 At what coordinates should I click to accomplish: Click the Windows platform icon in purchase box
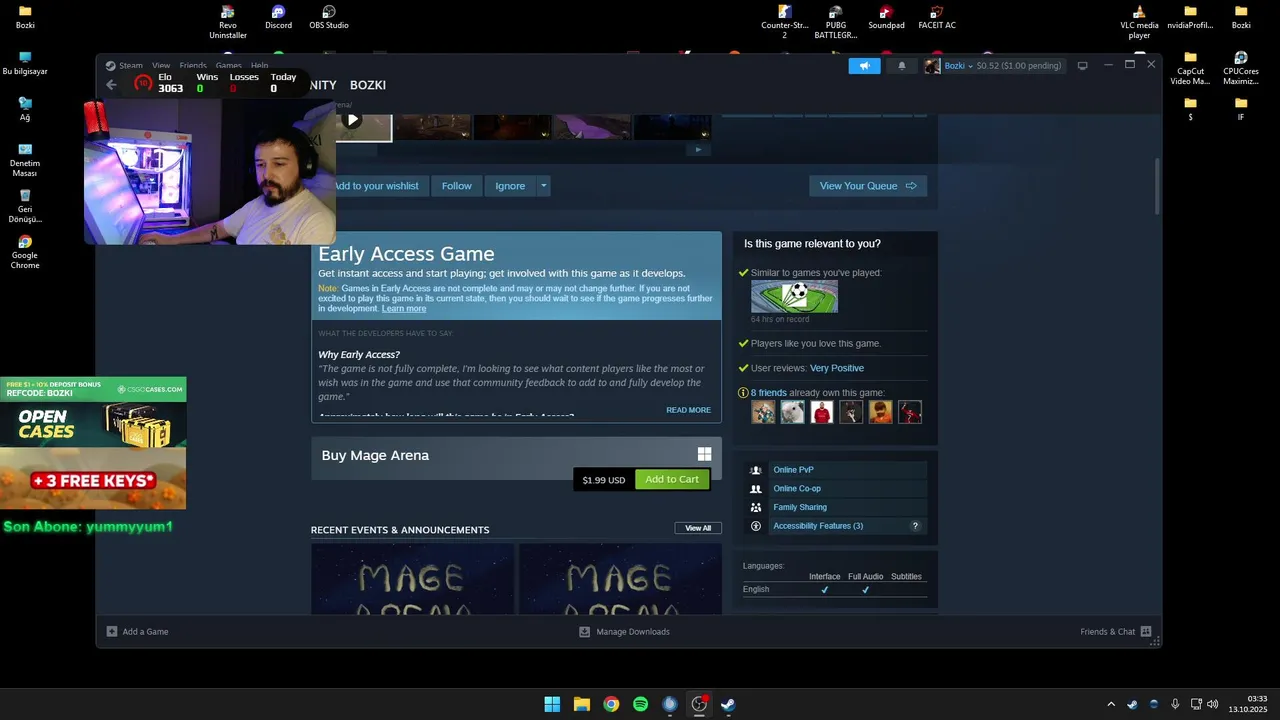(x=704, y=454)
